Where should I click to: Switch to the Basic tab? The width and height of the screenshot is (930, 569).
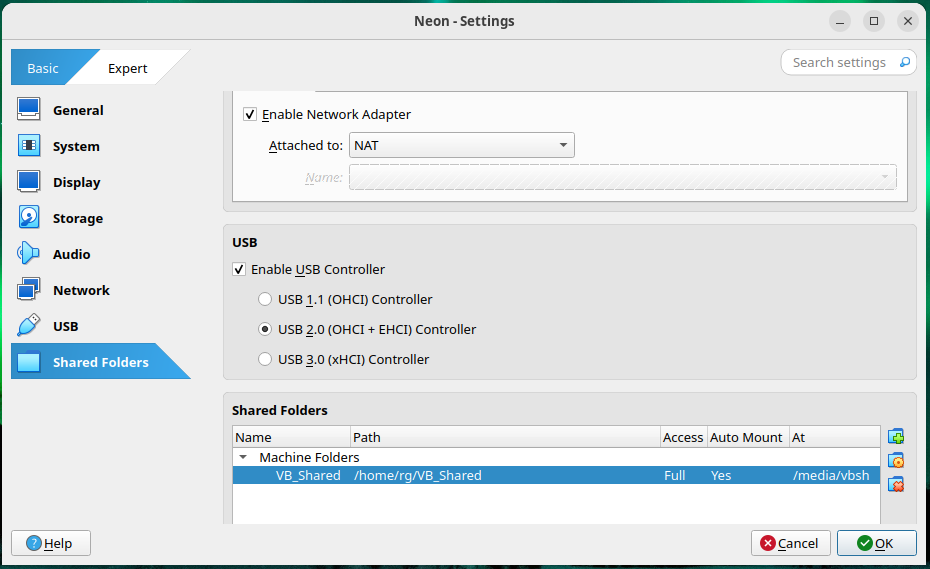tap(43, 68)
